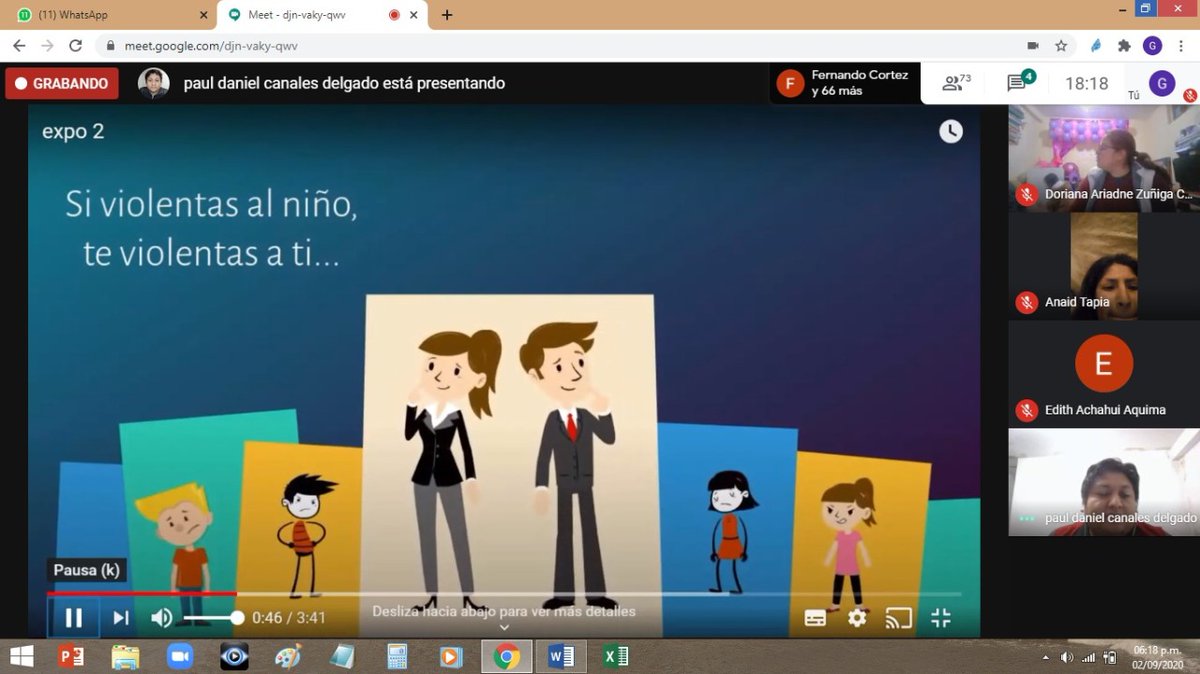Screen dimensions: 1200x674
Task: Toggle video subtitles button
Action: click(x=815, y=618)
